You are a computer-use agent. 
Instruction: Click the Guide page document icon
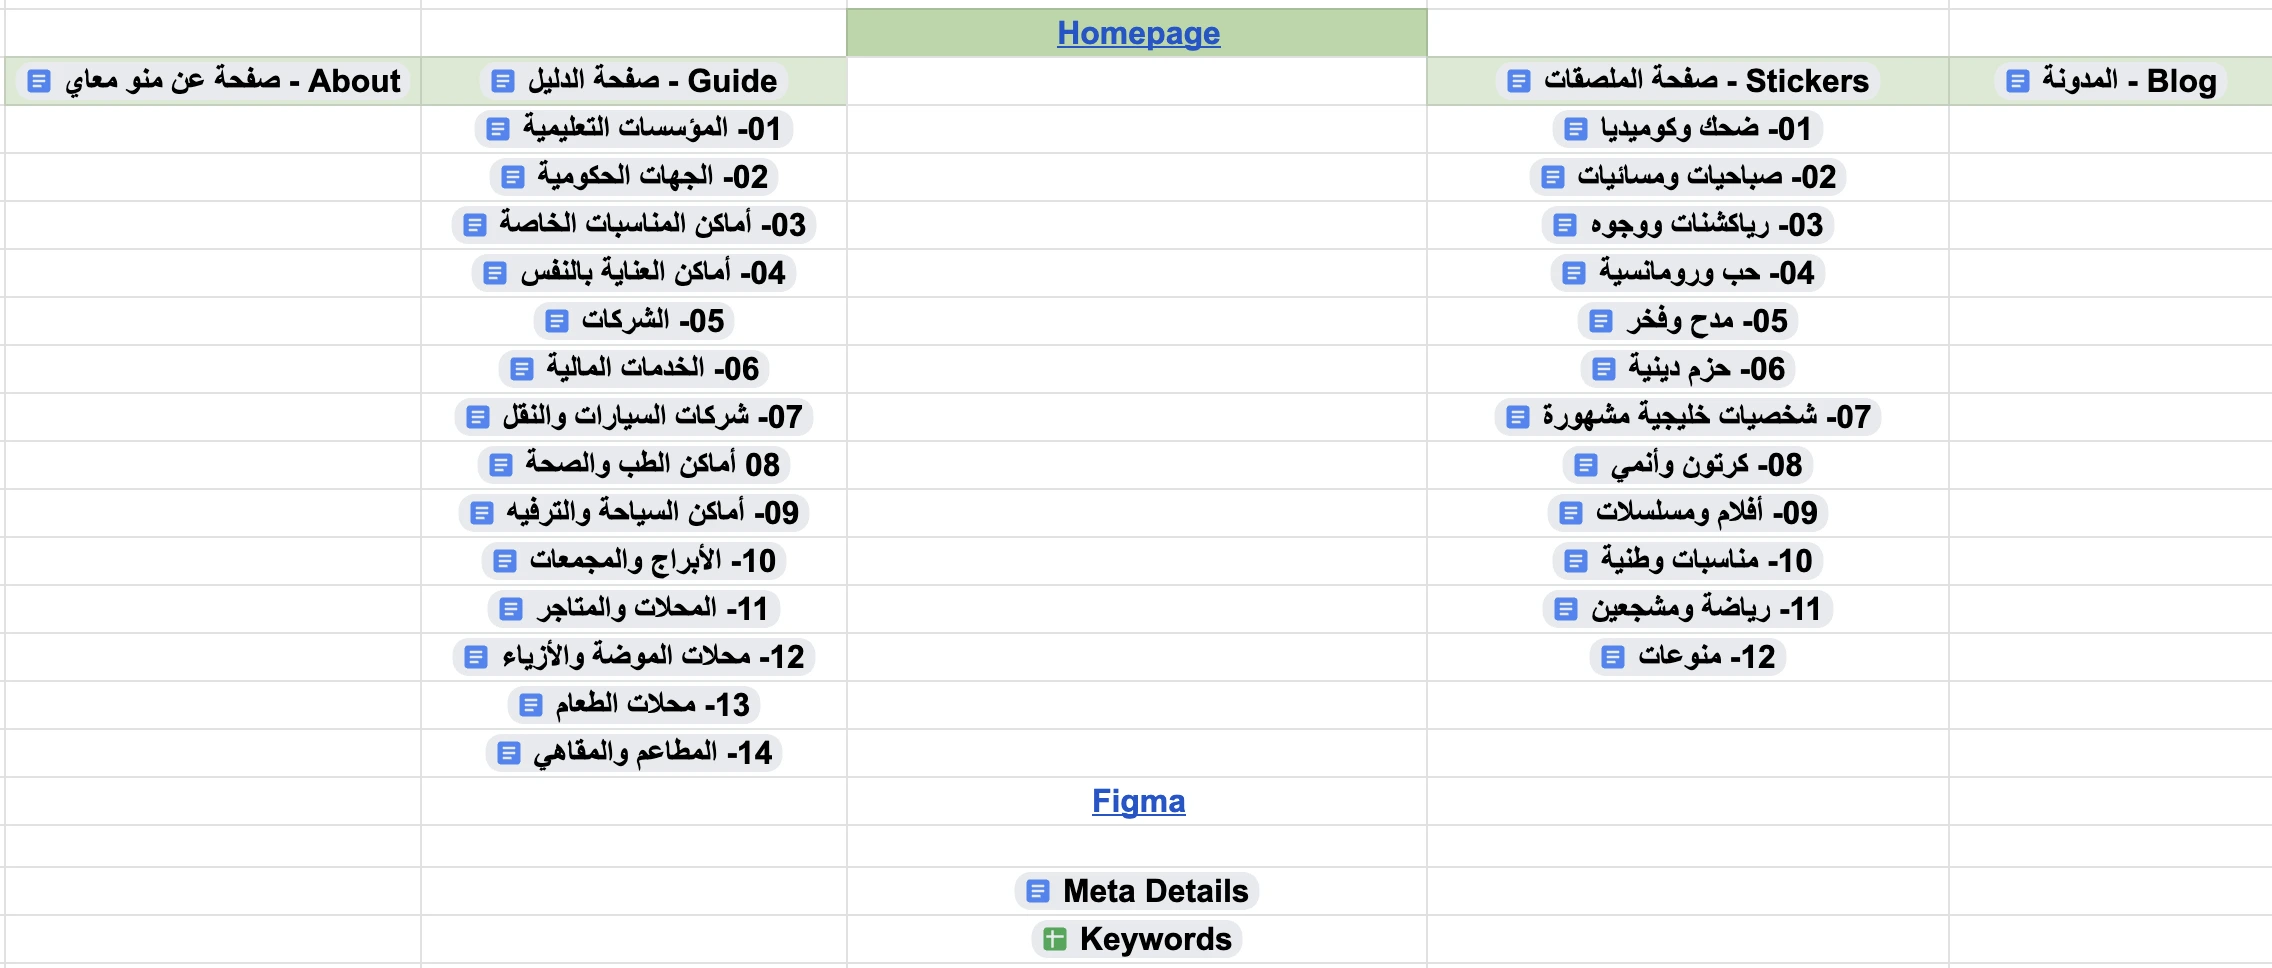click(503, 81)
